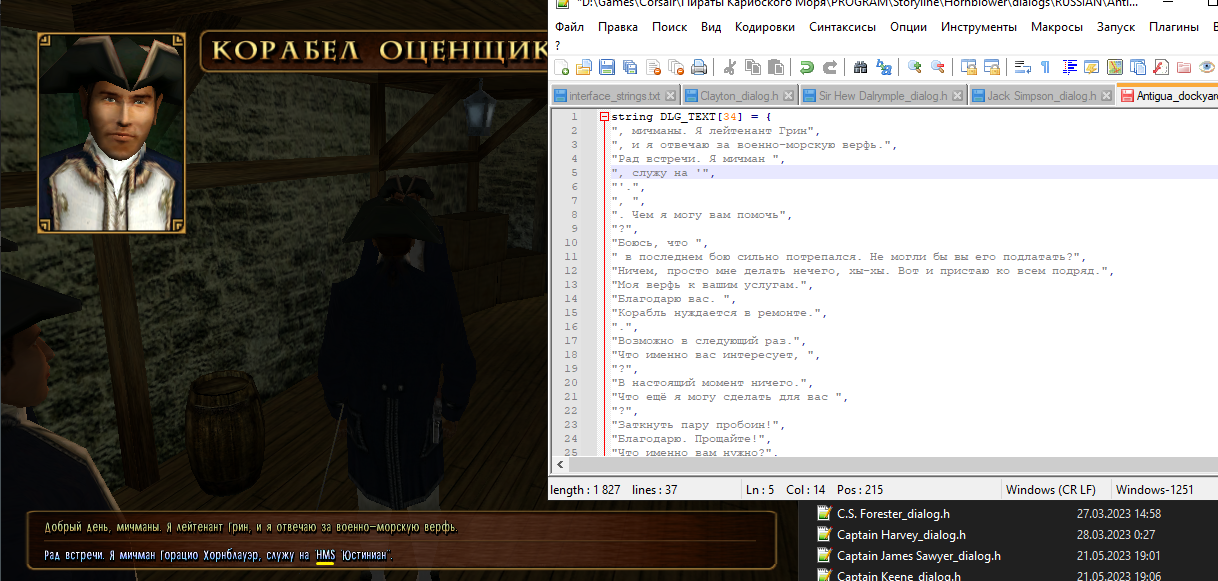Click line number 12 in the editor margin
The image size is (1218, 581).
(x=571, y=271)
